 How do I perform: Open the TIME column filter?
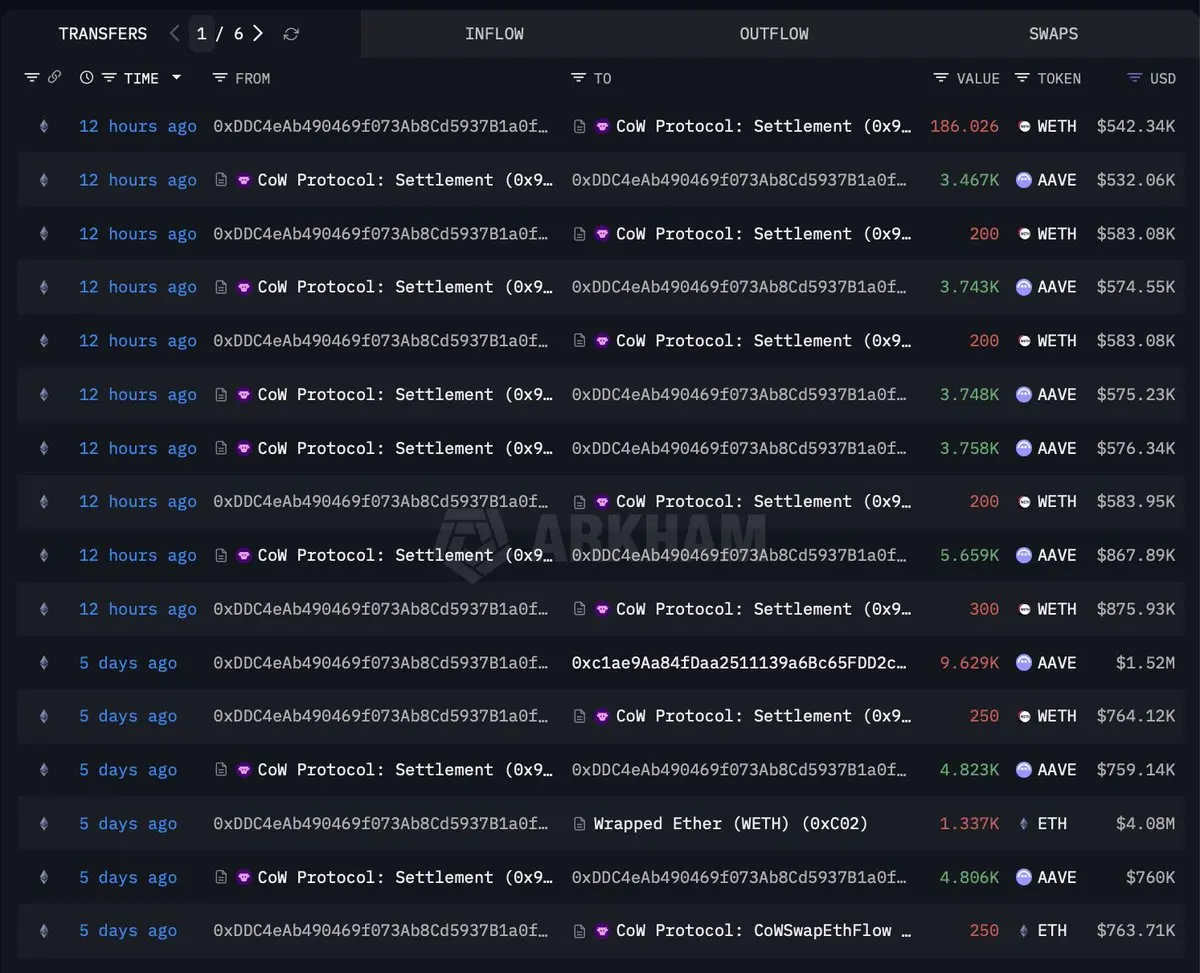(109, 78)
